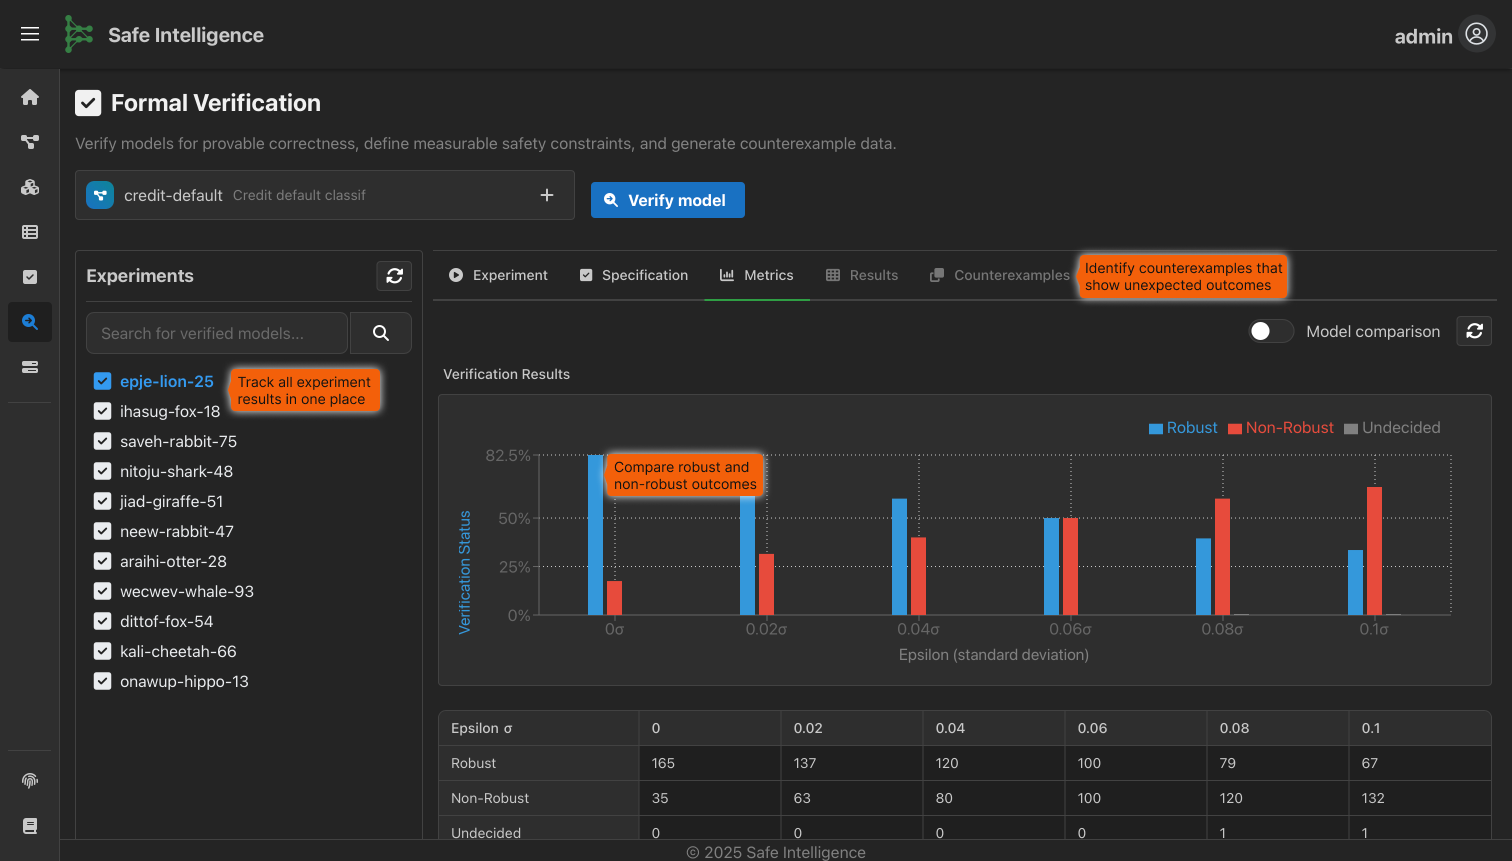Open the fingerprint icon in the sidebar
This screenshot has height=861, width=1512.
30,780
